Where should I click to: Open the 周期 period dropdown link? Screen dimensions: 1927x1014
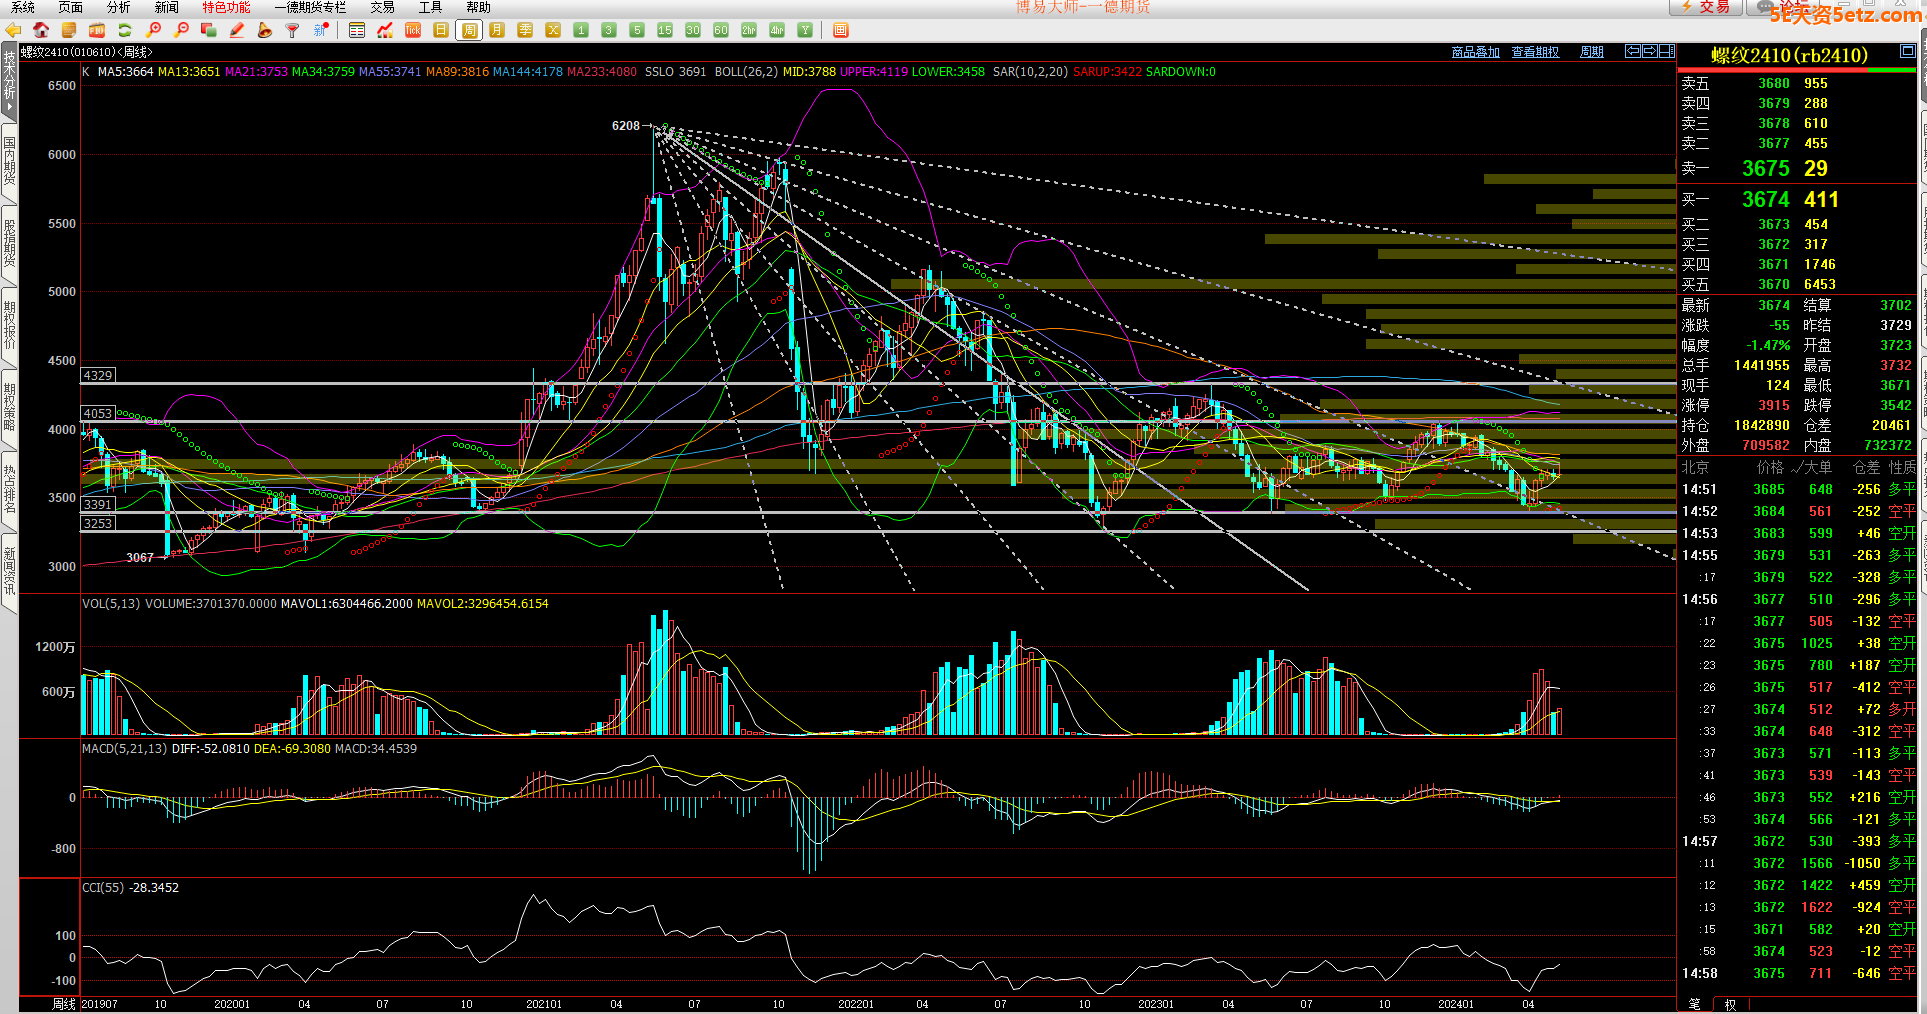coord(1591,52)
